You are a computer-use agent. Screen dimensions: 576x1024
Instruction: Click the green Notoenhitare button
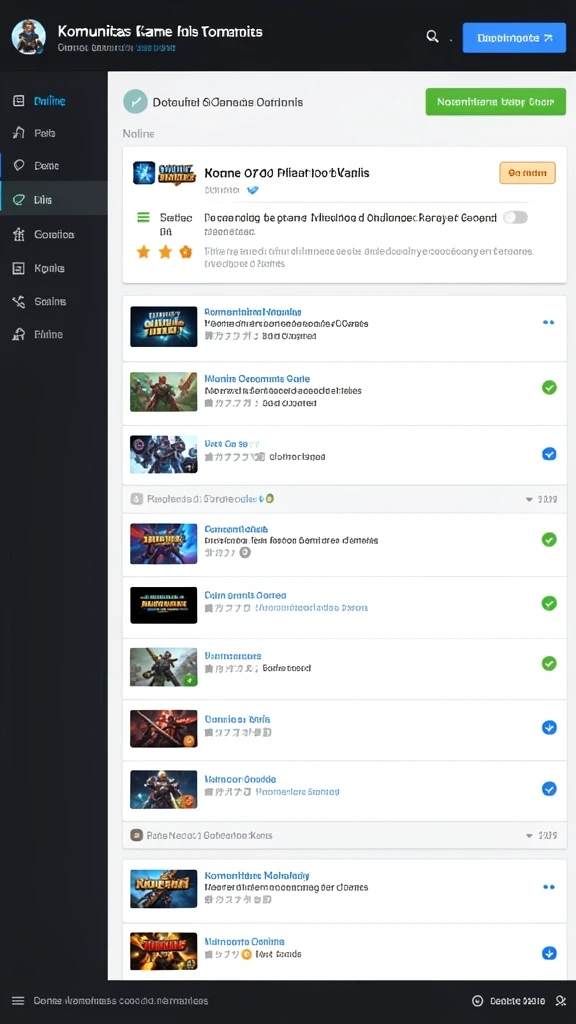(x=496, y=102)
